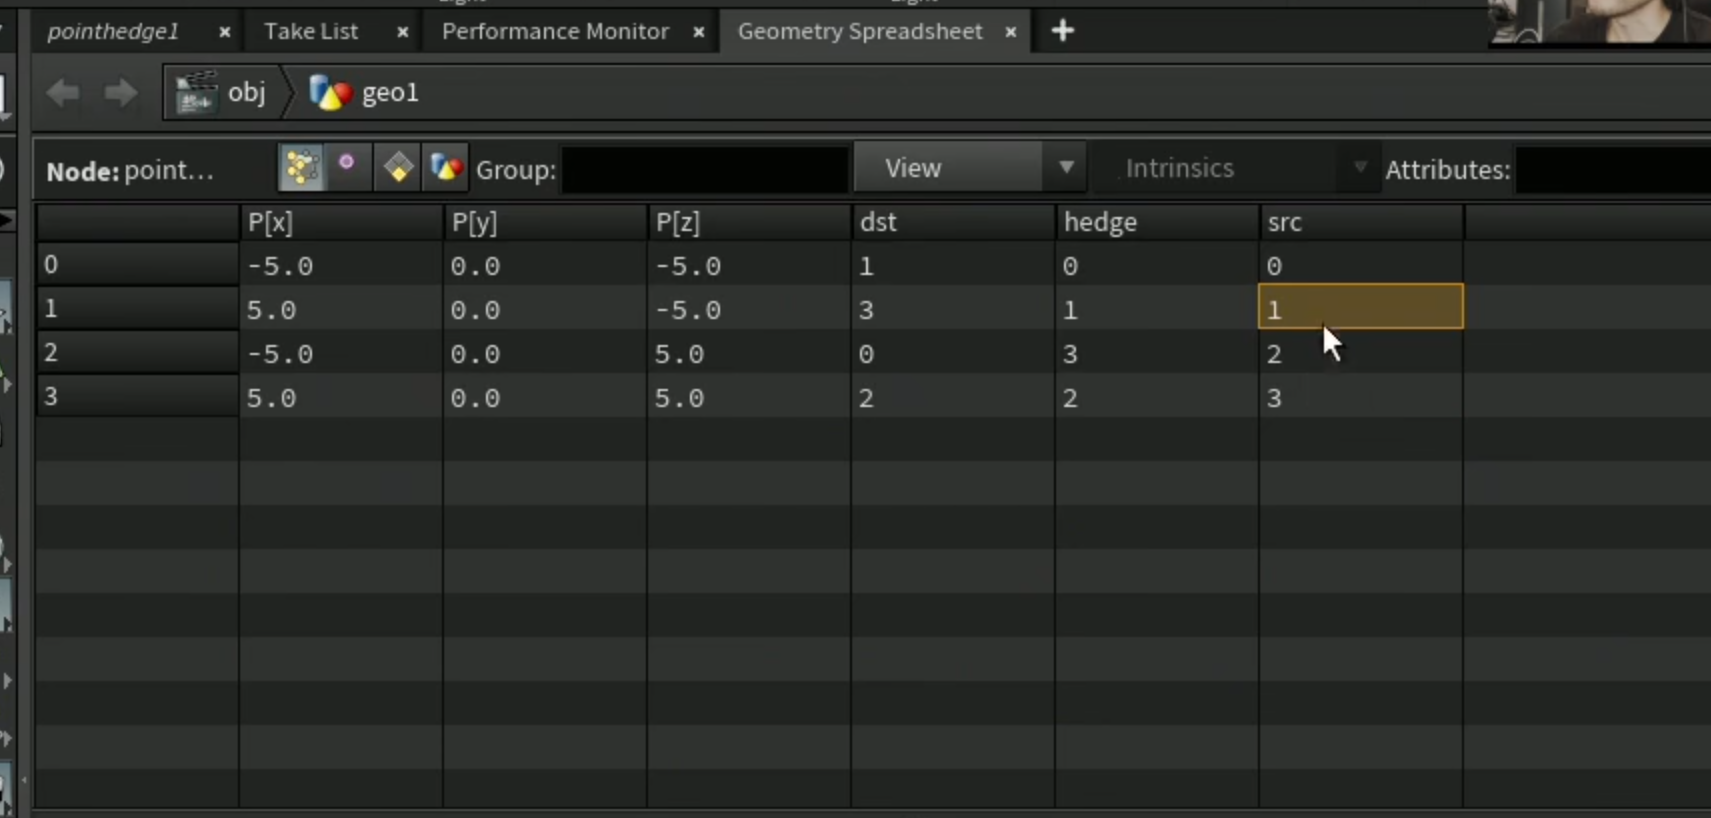1711x818 pixels.
Task: Toggle the Primitives attribute view icon
Action: pos(397,168)
